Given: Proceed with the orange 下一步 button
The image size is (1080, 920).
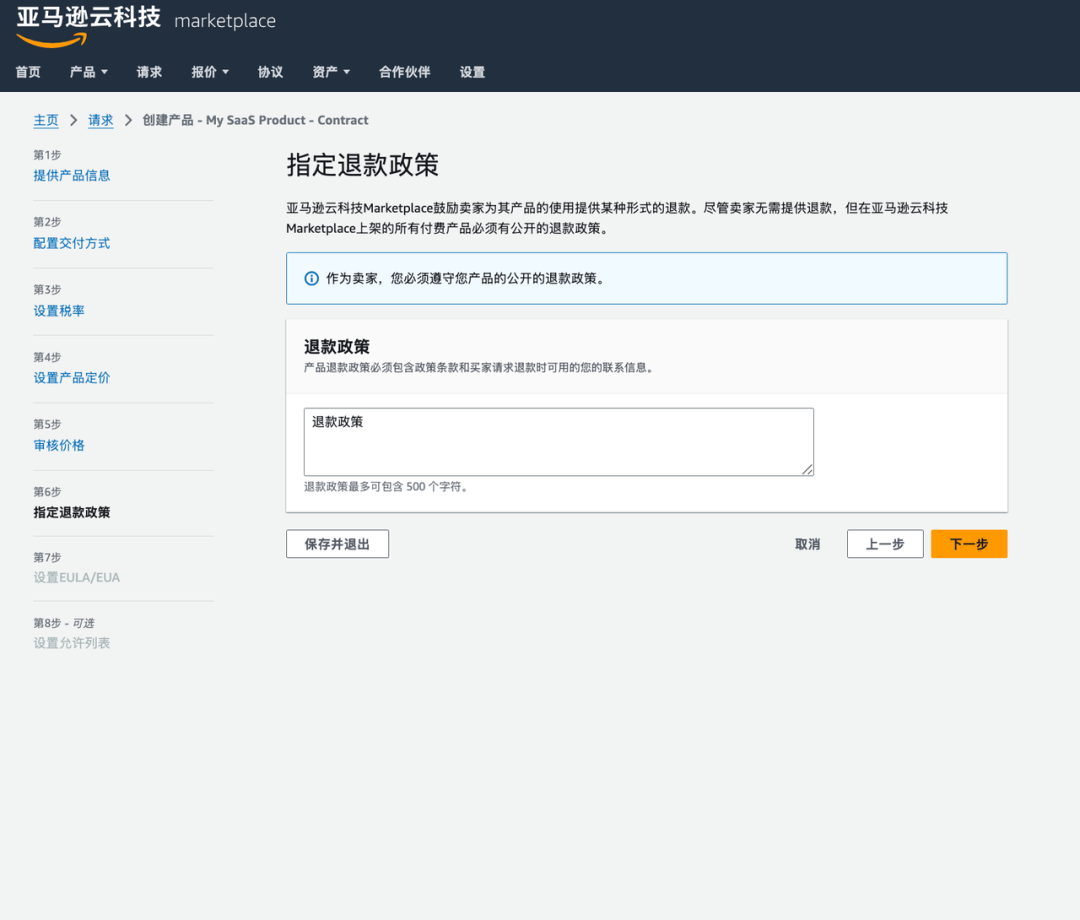Looking at the screenshot, I should click(968, 544).
